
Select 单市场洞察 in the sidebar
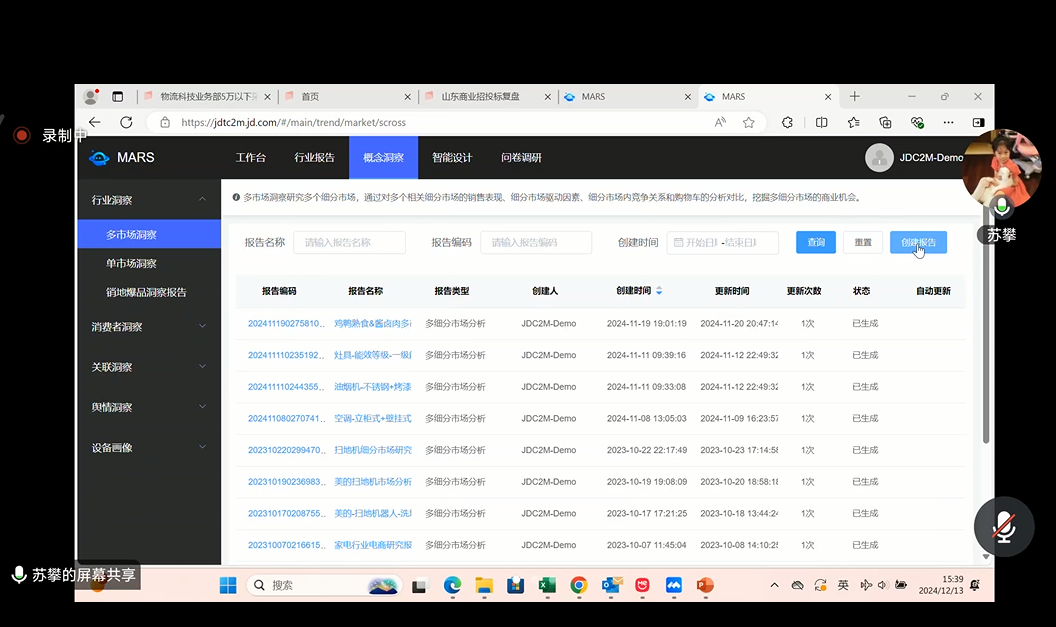[x=132, y=263]
